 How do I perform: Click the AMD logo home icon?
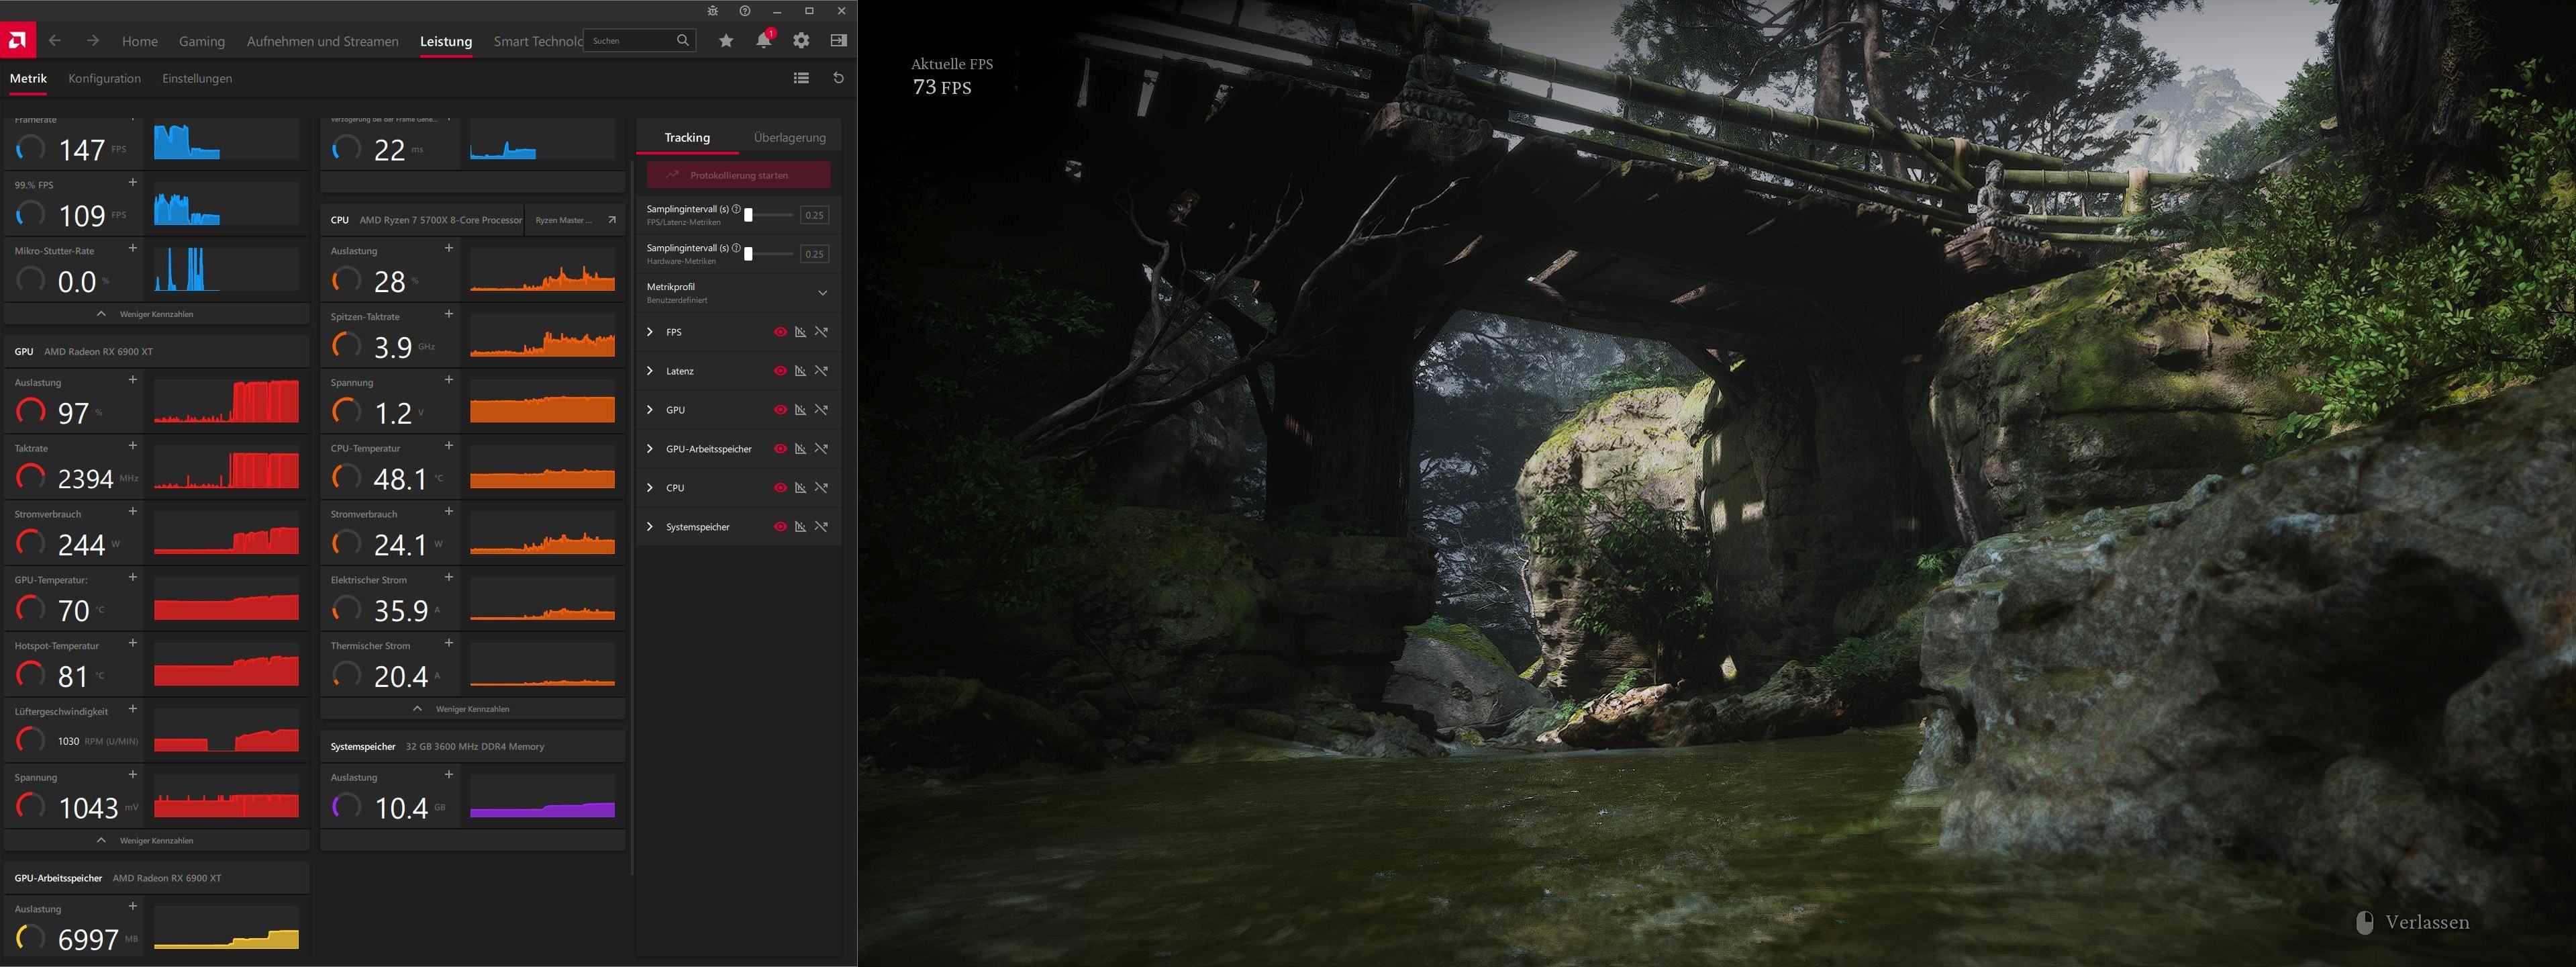pyautogui.click(x=17, y=41)
